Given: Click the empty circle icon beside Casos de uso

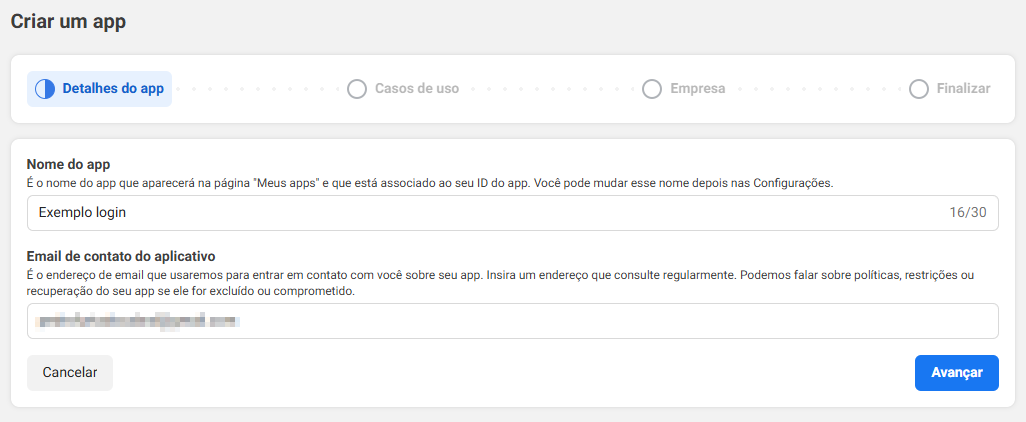Looking at the screenshot, I should (357, 89).
